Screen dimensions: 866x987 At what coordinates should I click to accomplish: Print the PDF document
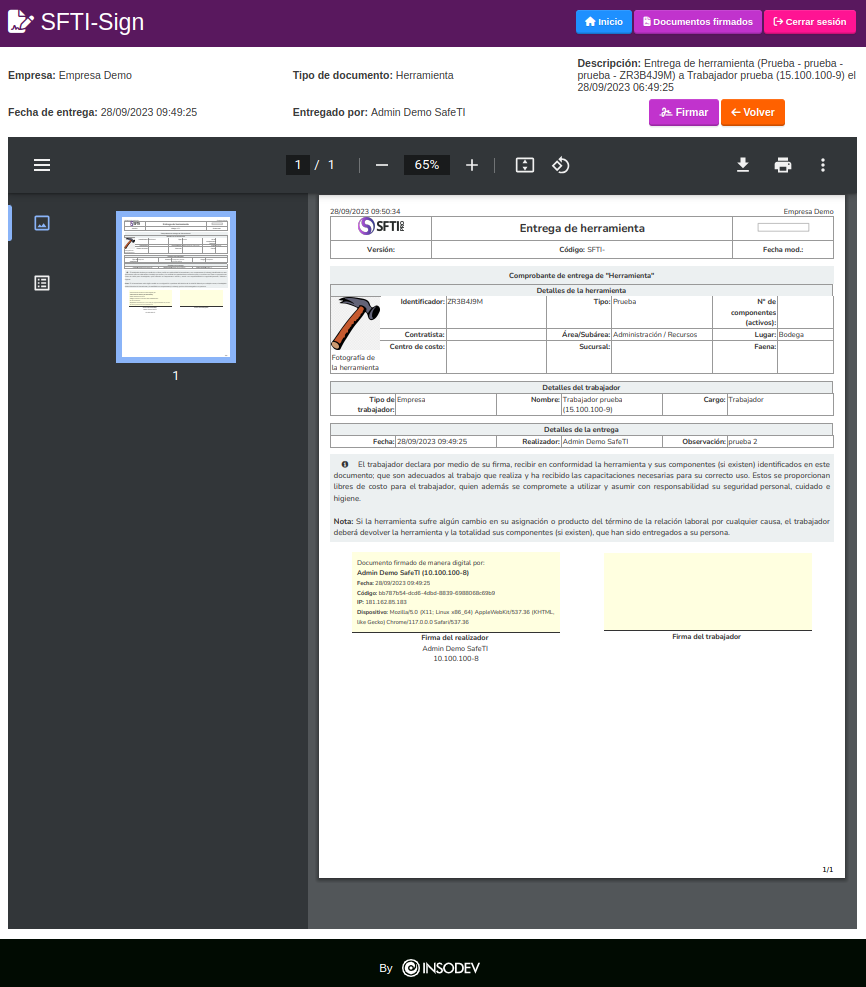click(x=783, y=165)
